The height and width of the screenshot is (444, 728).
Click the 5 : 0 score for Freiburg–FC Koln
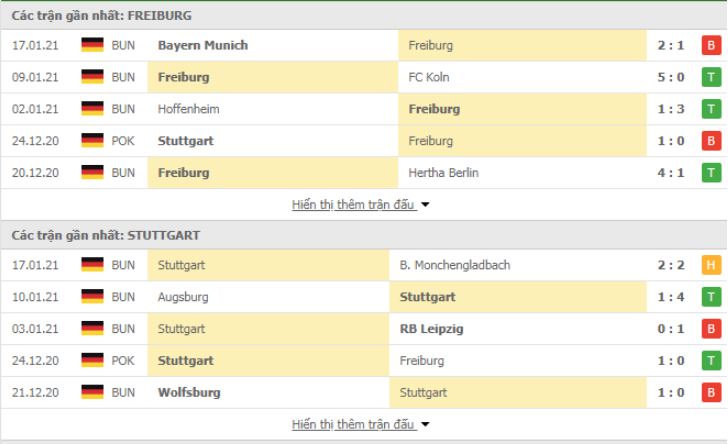[x=672, y=77]
